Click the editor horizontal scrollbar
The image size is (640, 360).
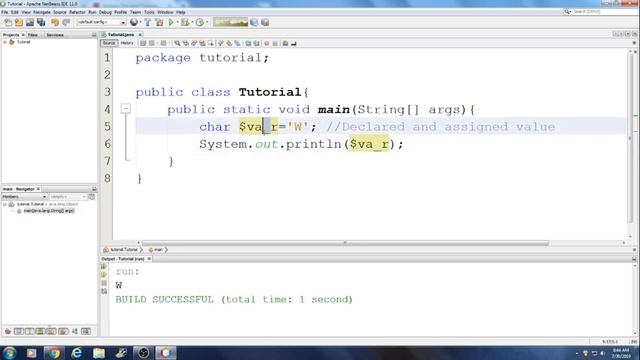(x=345, y=243)
